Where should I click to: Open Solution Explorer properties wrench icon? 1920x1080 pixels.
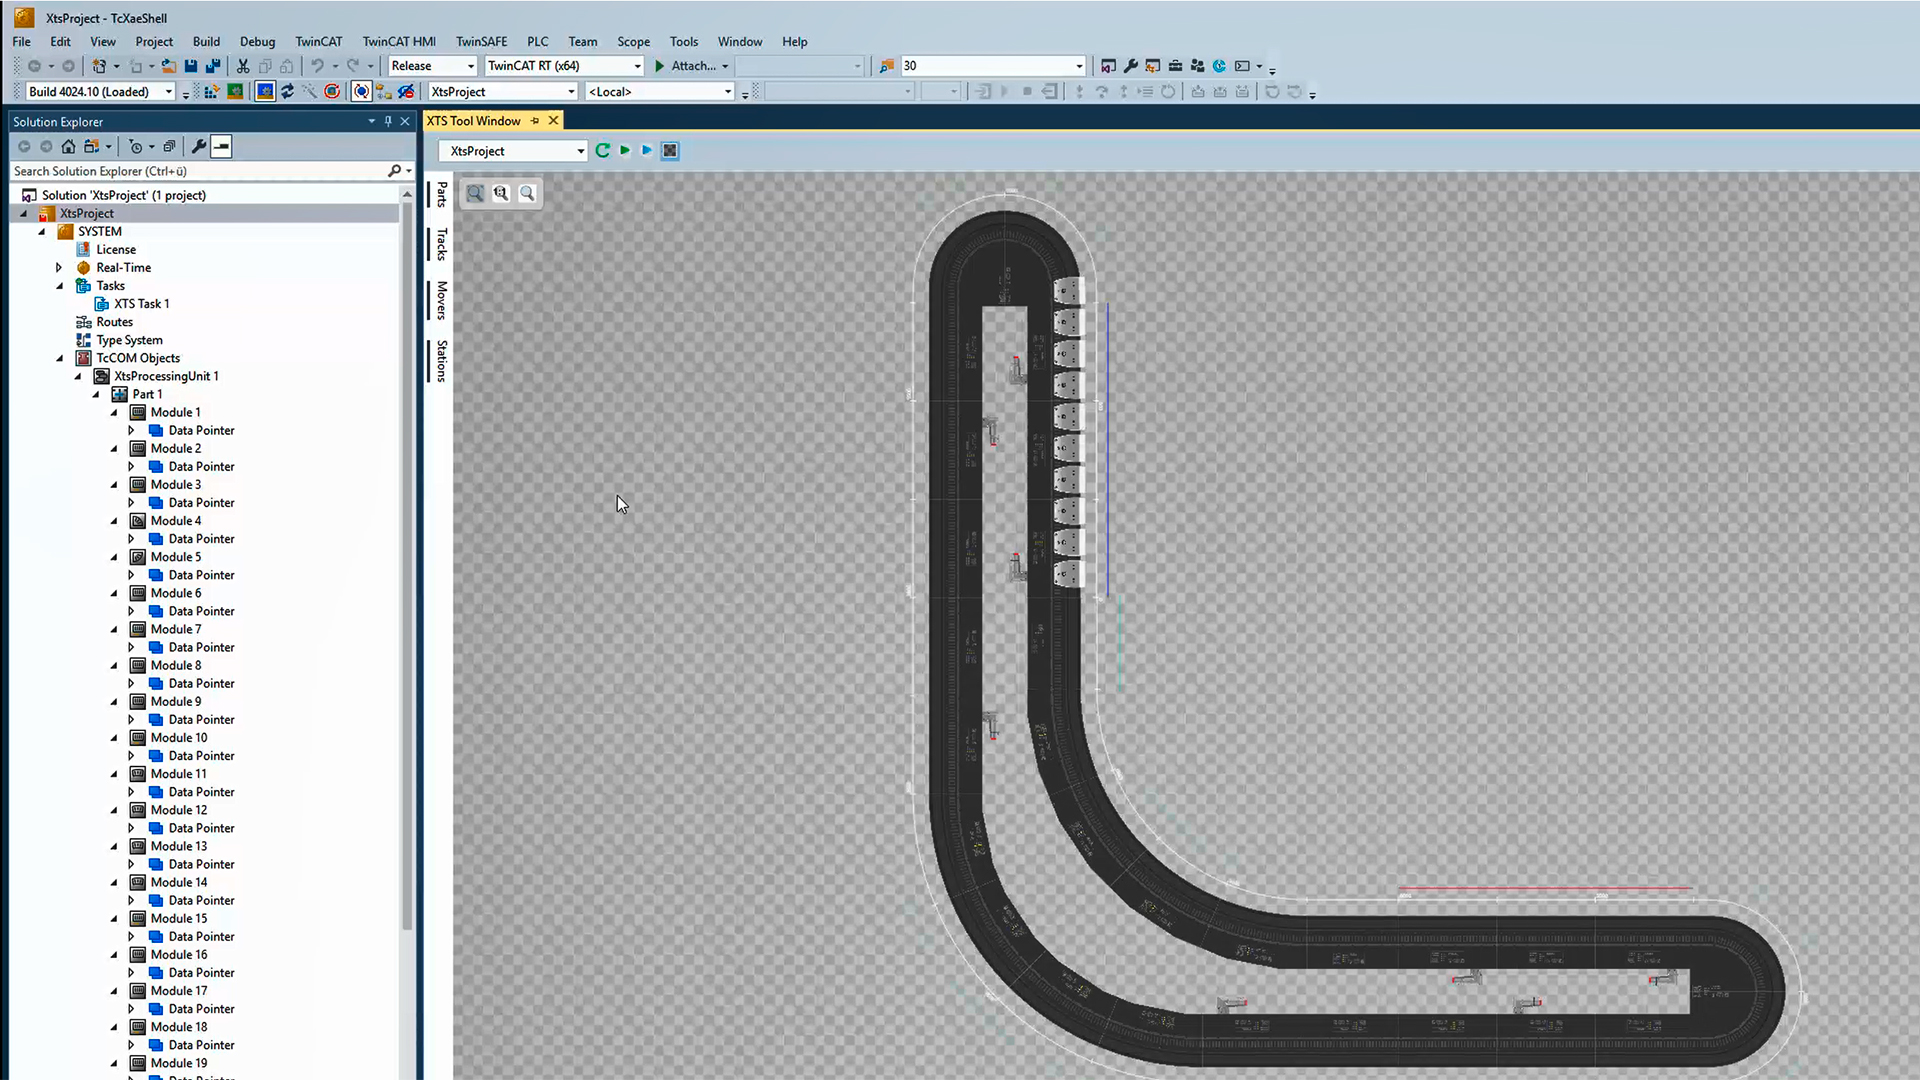(x=198, y=146)
